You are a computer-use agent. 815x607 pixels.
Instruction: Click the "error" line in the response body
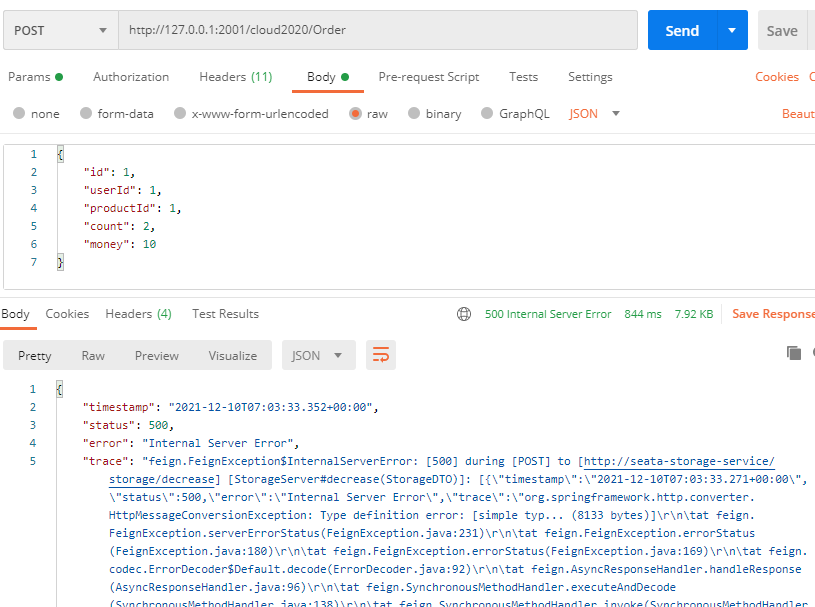coord(191,443)
